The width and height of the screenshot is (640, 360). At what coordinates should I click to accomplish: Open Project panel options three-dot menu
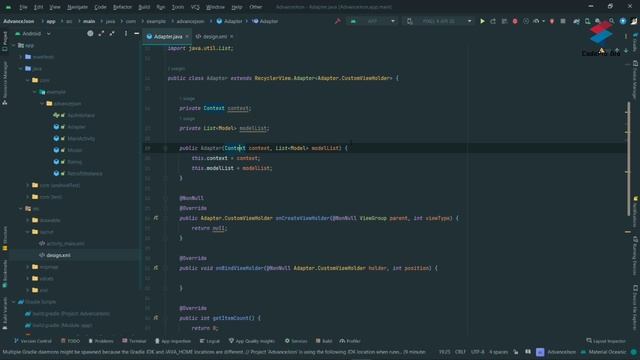click(126, 33)
